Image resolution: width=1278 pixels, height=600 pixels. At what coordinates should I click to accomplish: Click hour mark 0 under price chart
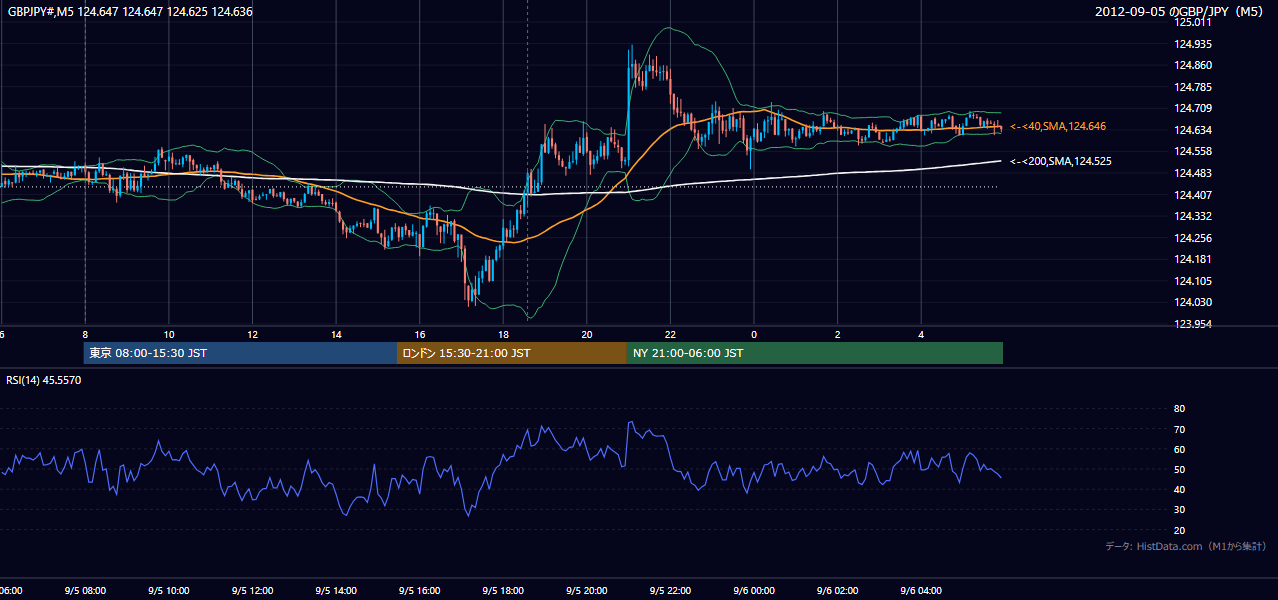pos(754,334)
